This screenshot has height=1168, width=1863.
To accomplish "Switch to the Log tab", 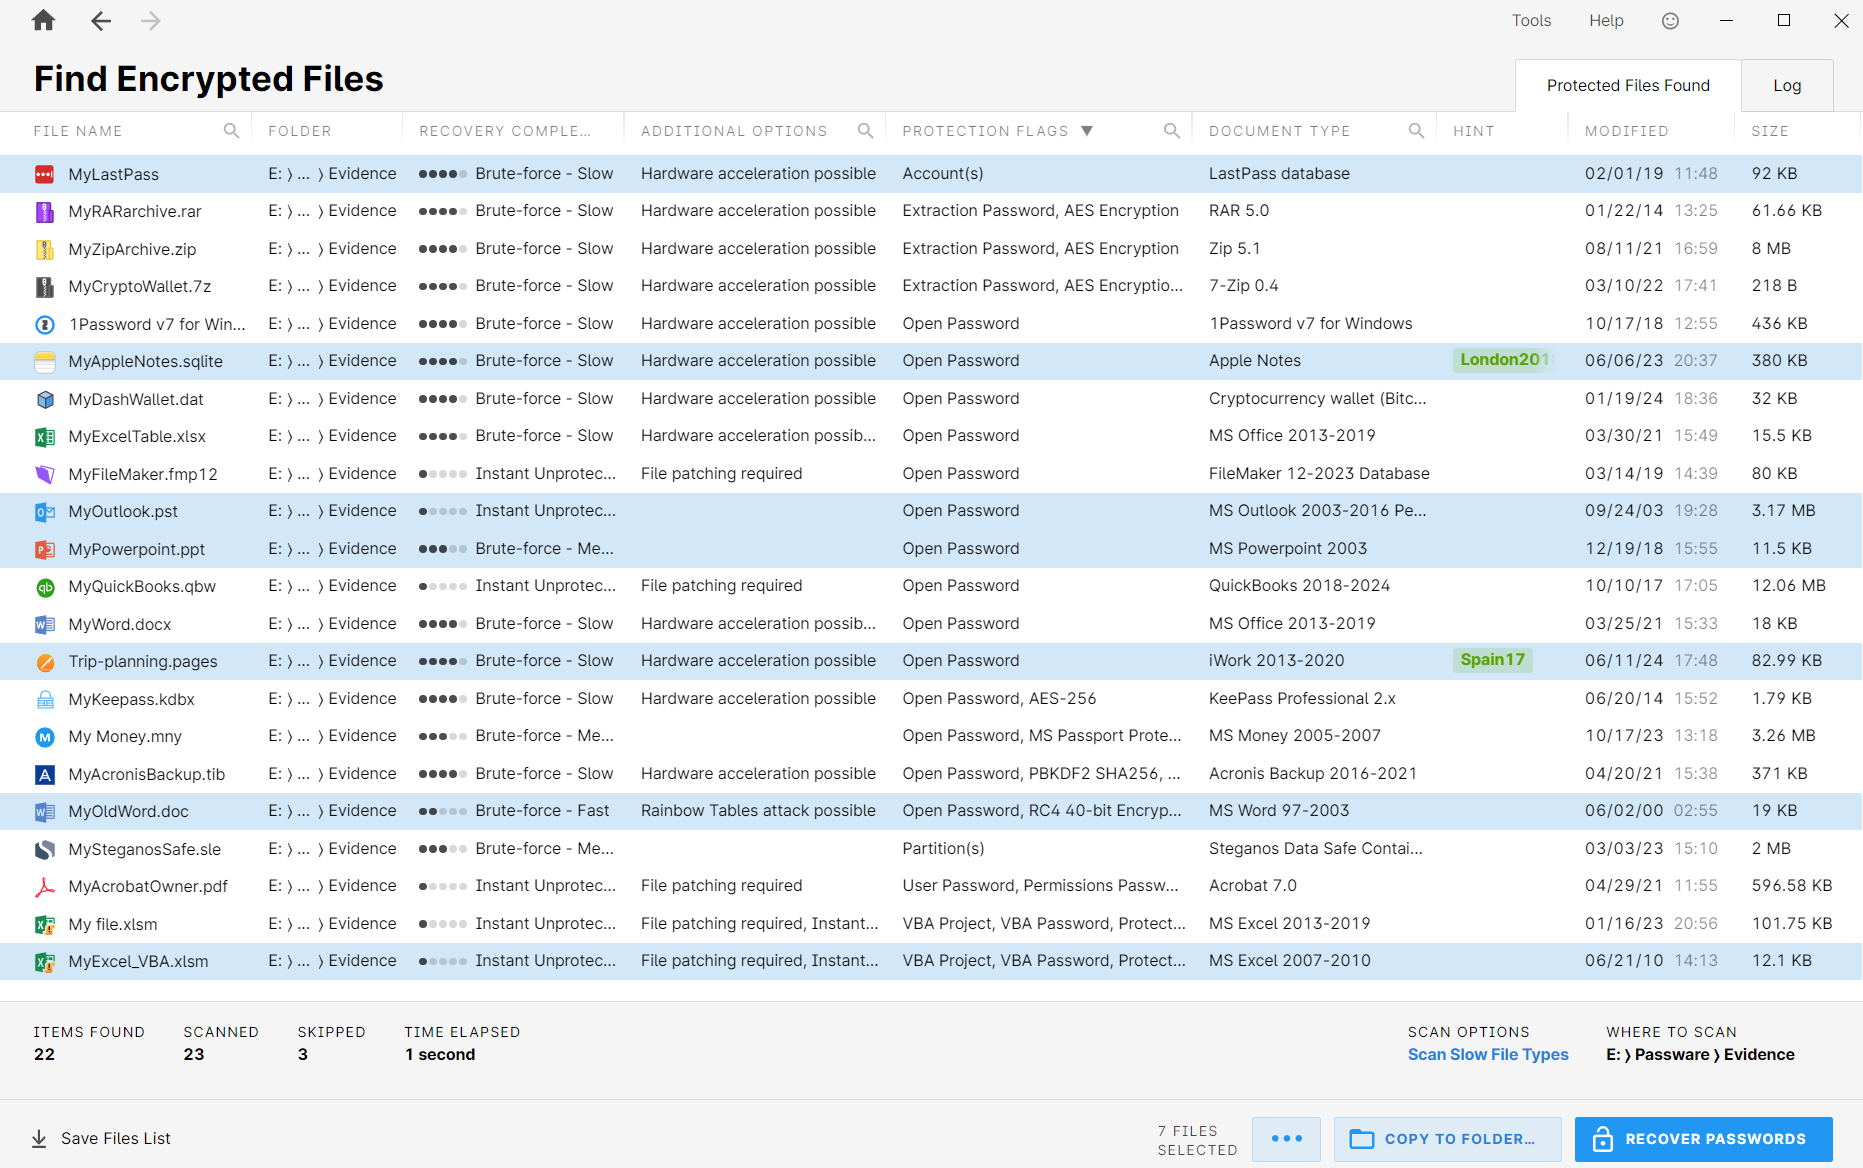I will [1787, 86].
